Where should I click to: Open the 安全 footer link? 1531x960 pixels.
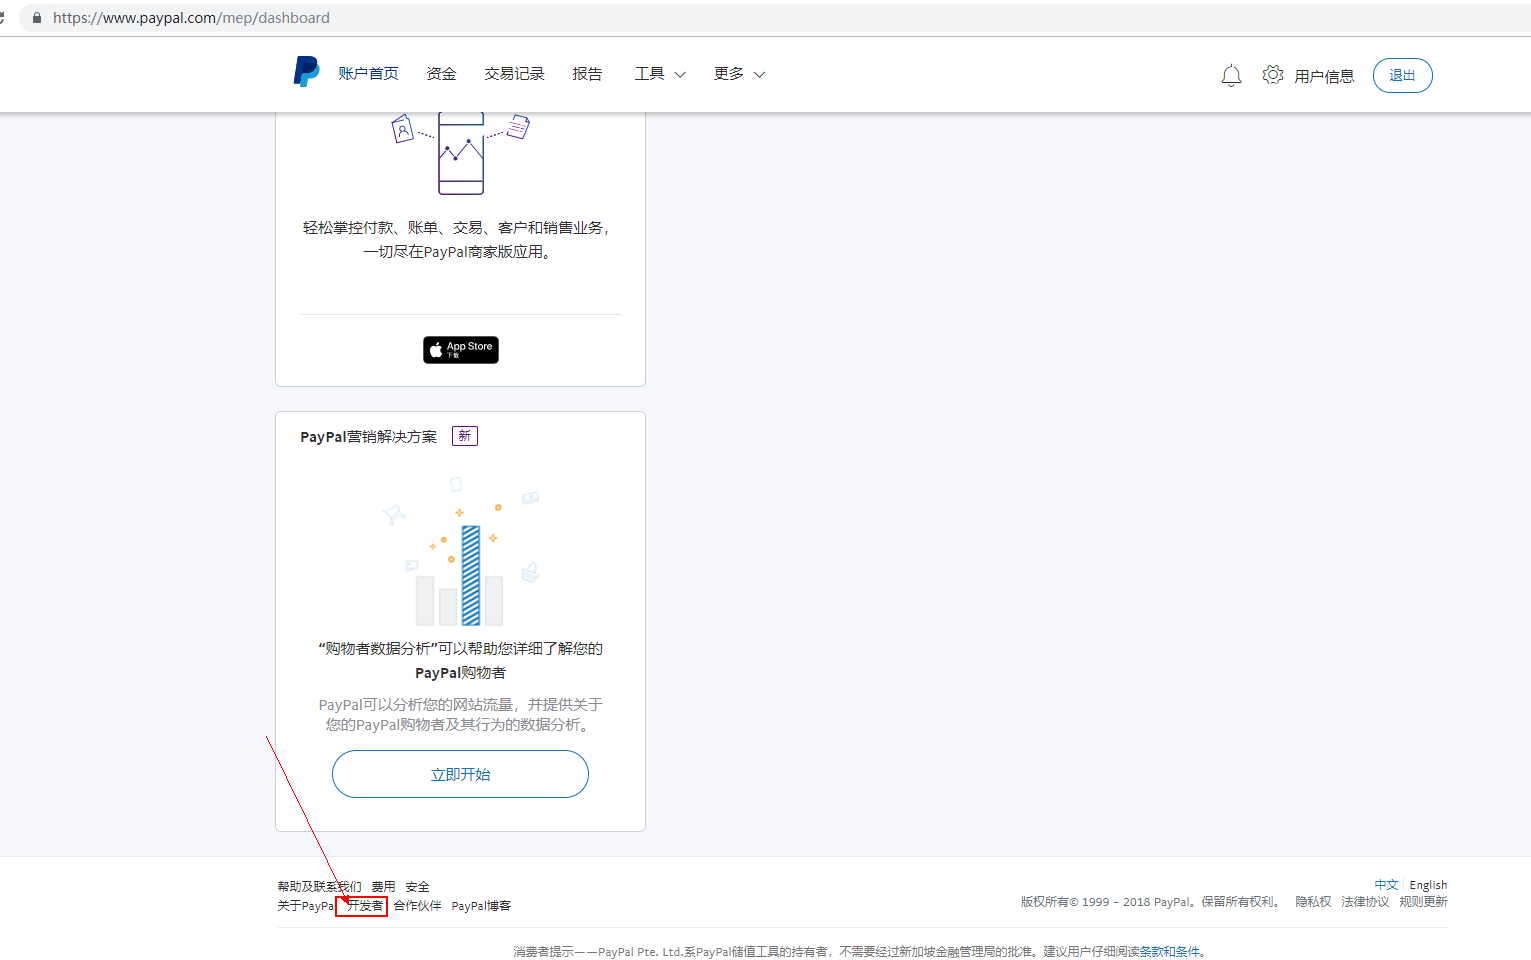coord(417,887)
